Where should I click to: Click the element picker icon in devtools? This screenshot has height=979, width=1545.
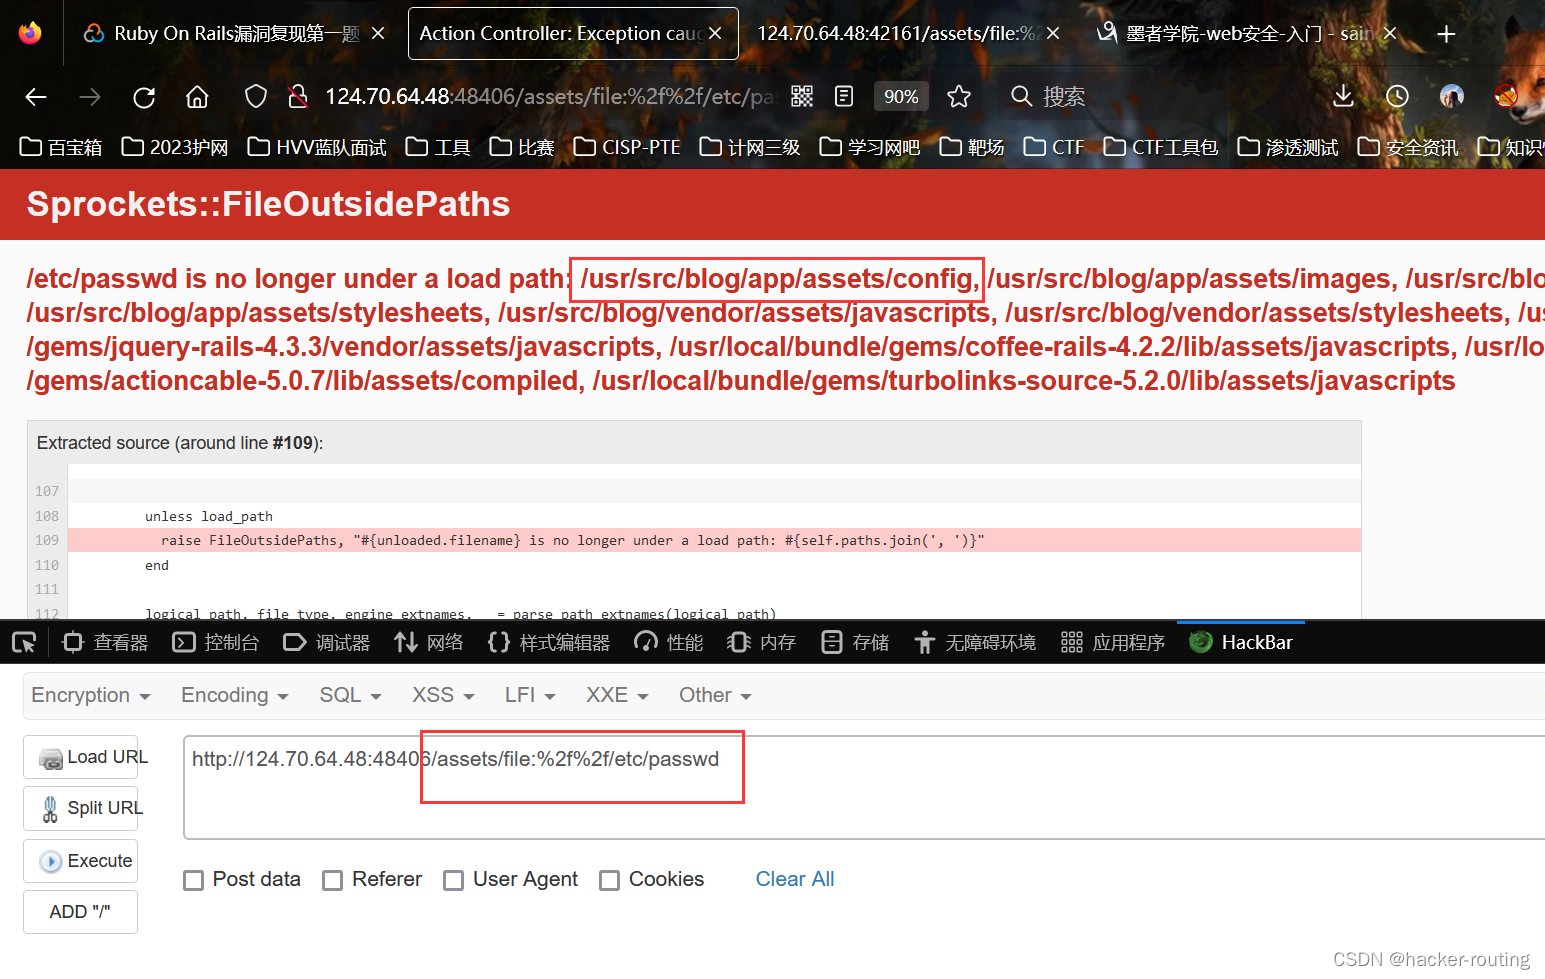point(23,642)
